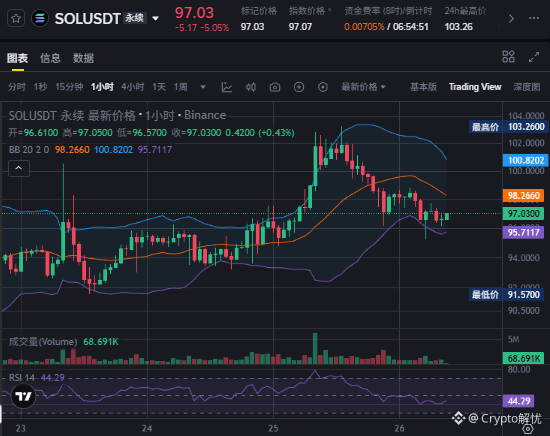Select the 15分钟 time interval
Screen dimensions: 550x436
pyautogui.click(x=69, y=87)
